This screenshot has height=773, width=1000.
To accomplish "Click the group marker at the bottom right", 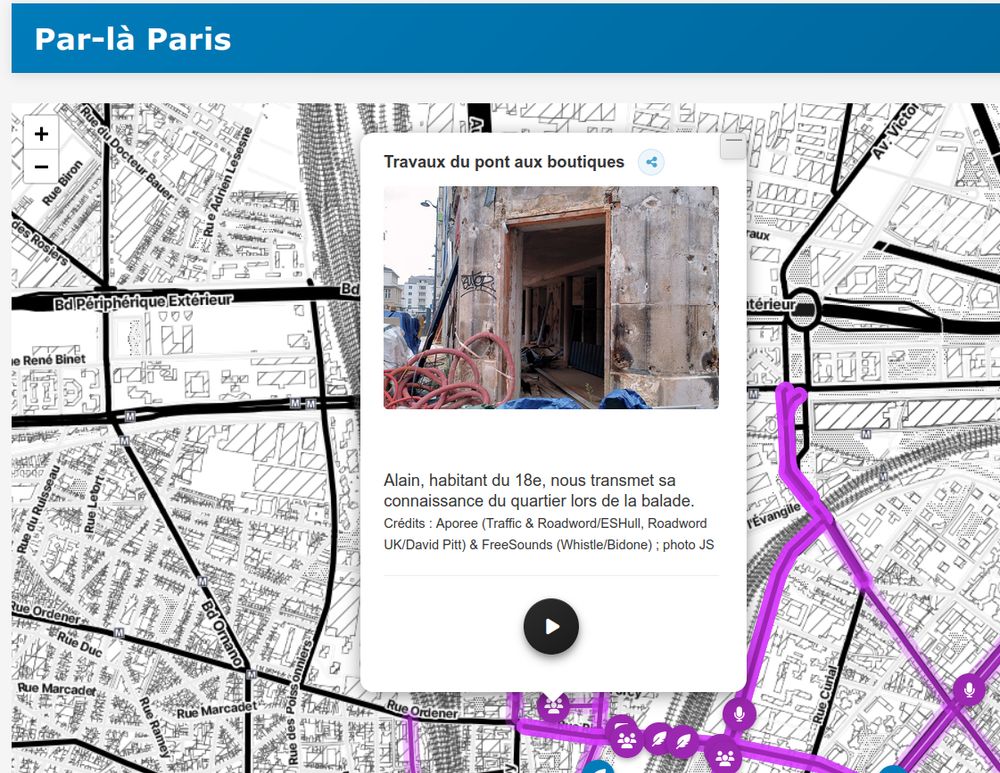I will pyautogui.click(x=724, y=756).
